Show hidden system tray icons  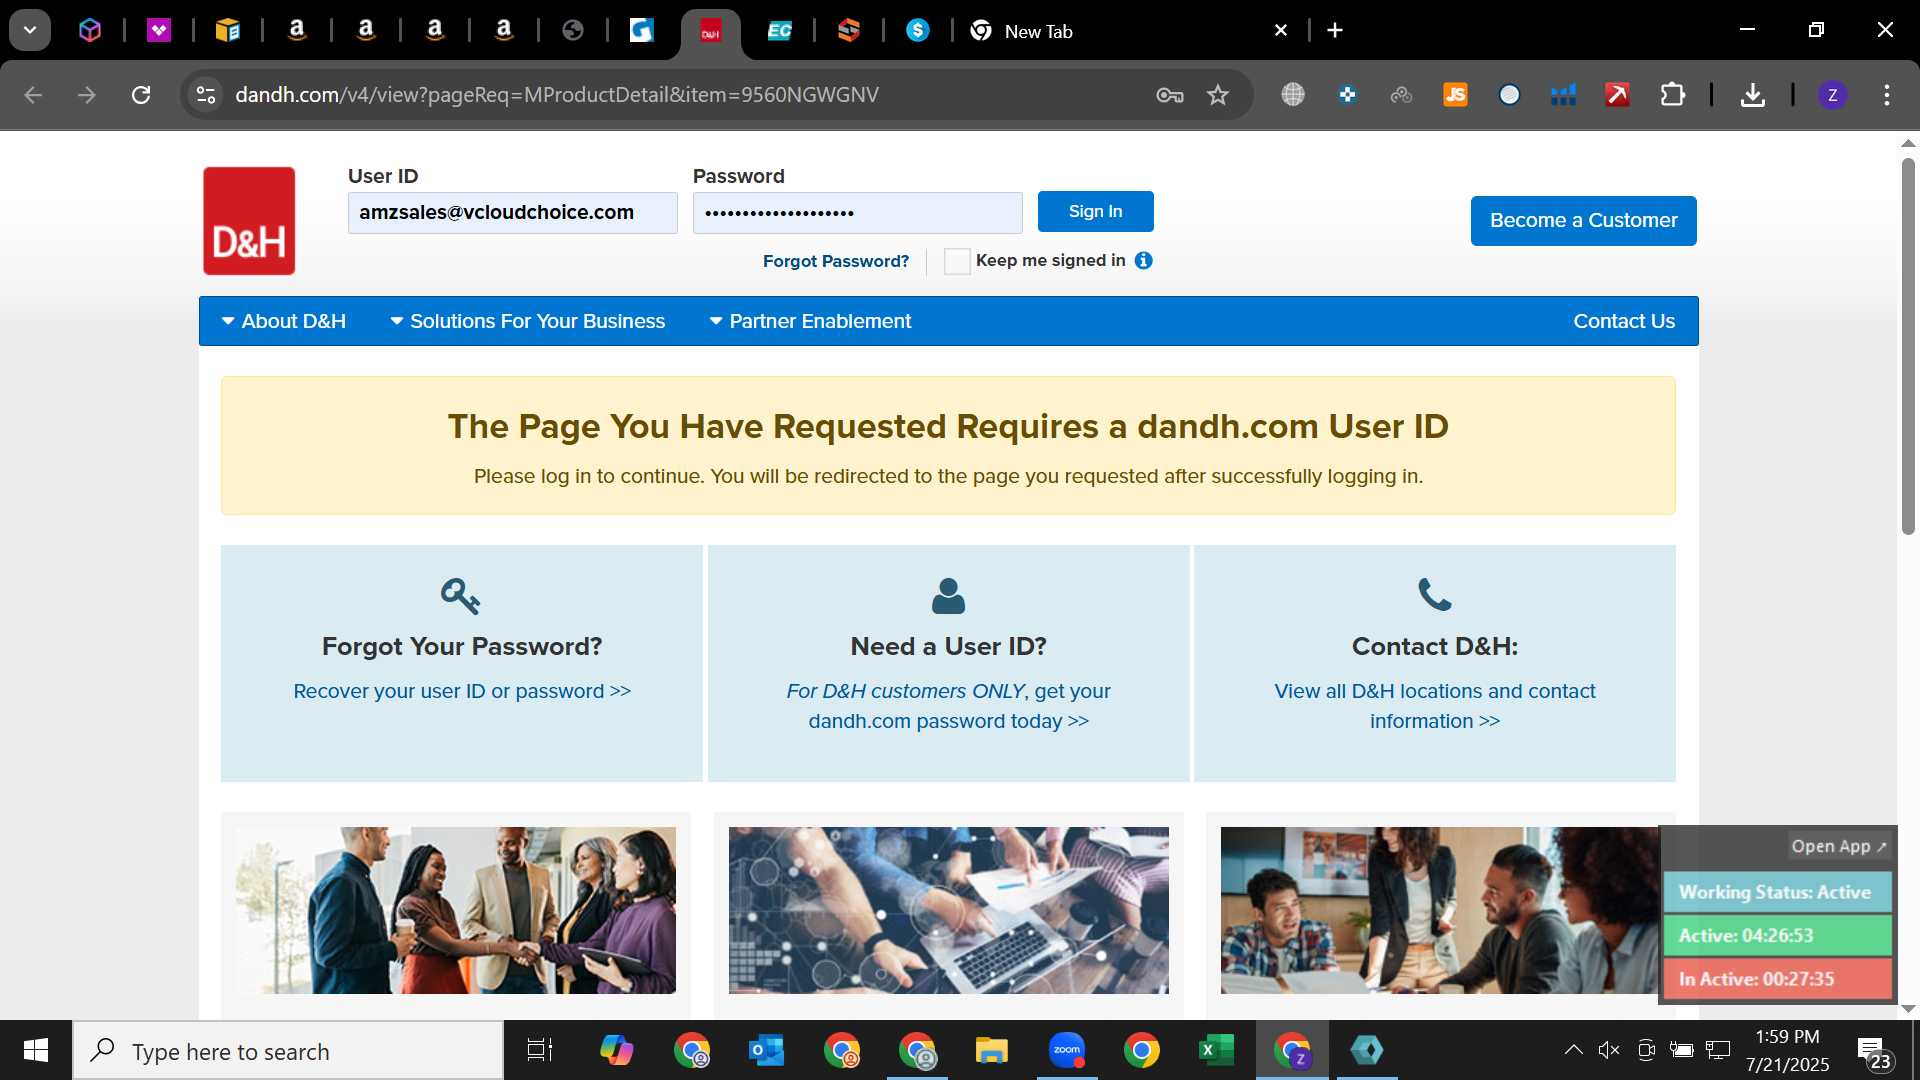[1573, 1050]
